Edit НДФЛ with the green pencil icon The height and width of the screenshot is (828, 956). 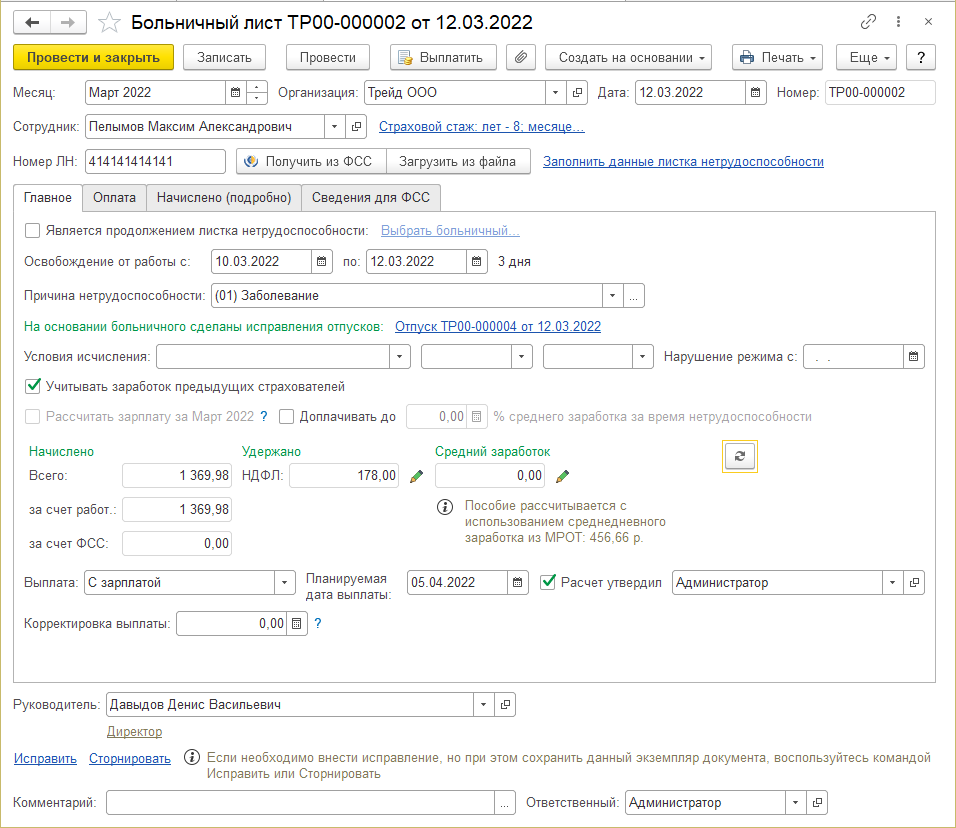[417, 477]
